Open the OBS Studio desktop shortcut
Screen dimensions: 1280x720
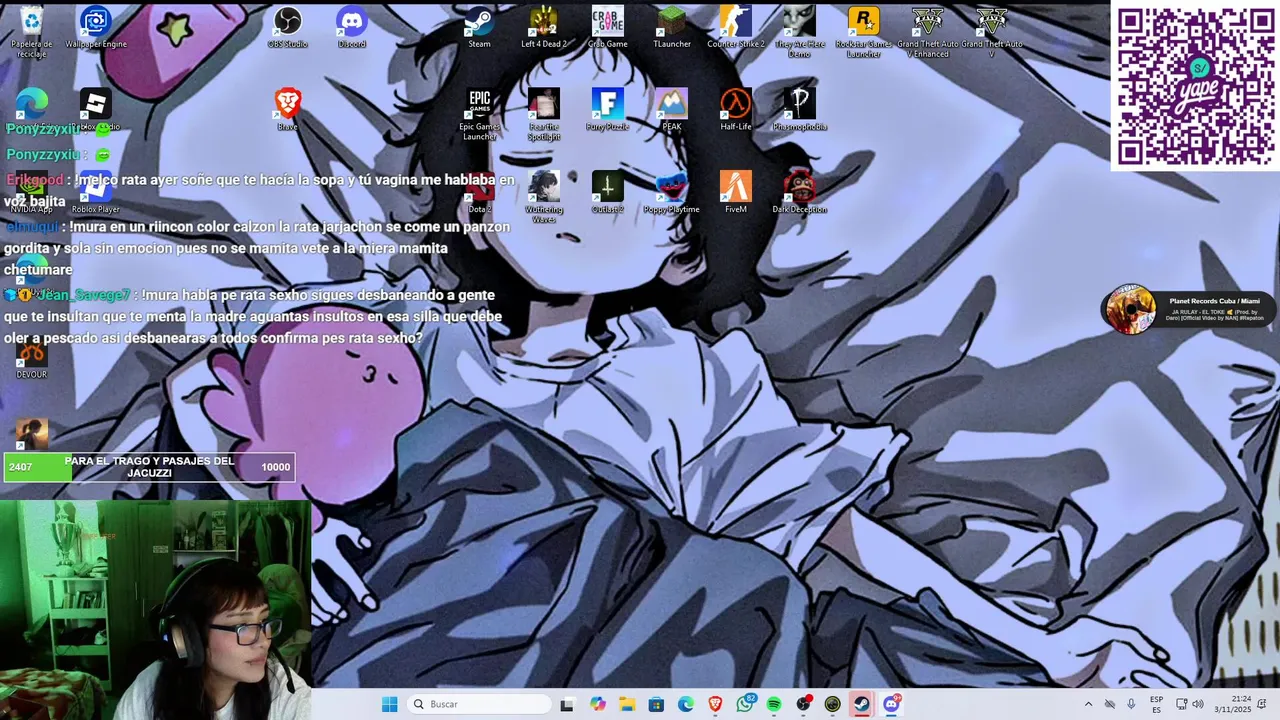[x=288, y=28]
